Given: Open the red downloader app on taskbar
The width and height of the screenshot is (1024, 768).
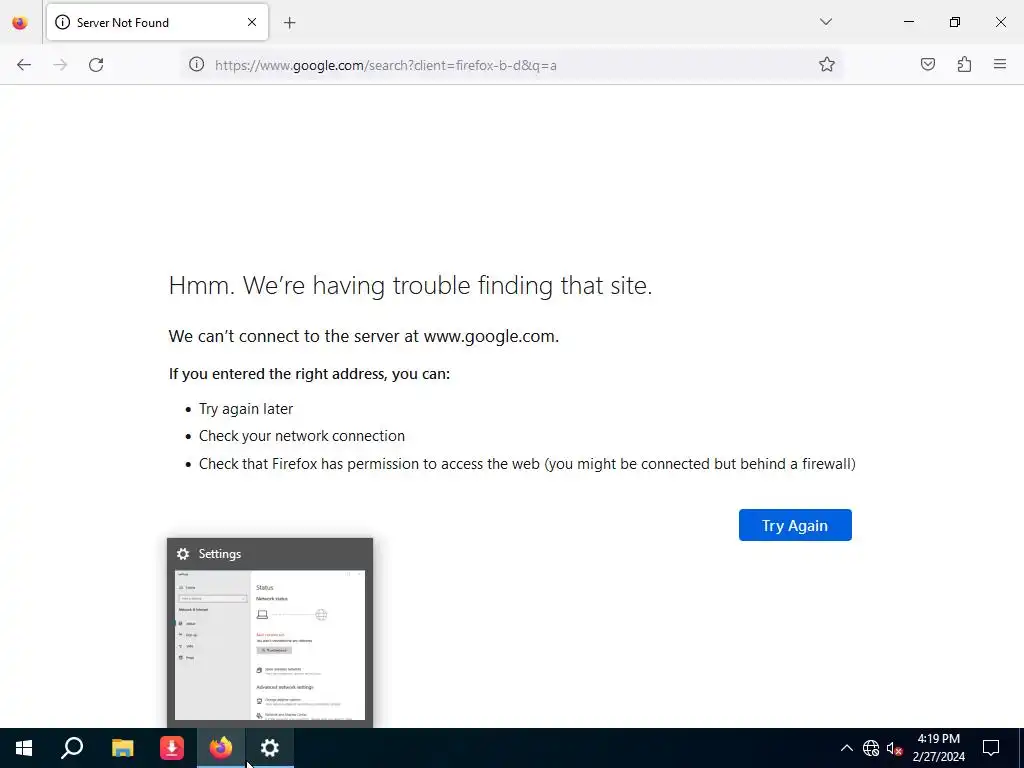Looking at the screenshot, I should [x=172, y=748].
